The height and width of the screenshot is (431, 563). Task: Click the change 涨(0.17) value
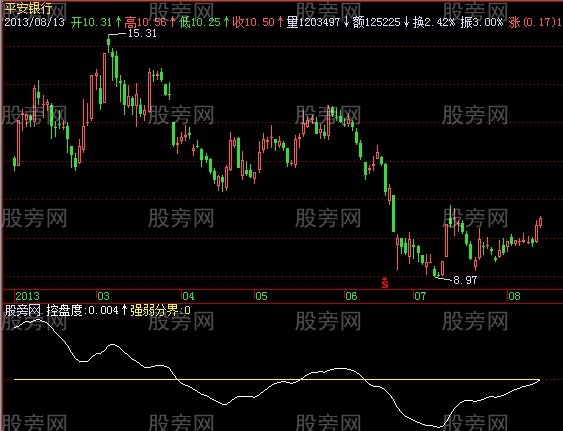532,22
